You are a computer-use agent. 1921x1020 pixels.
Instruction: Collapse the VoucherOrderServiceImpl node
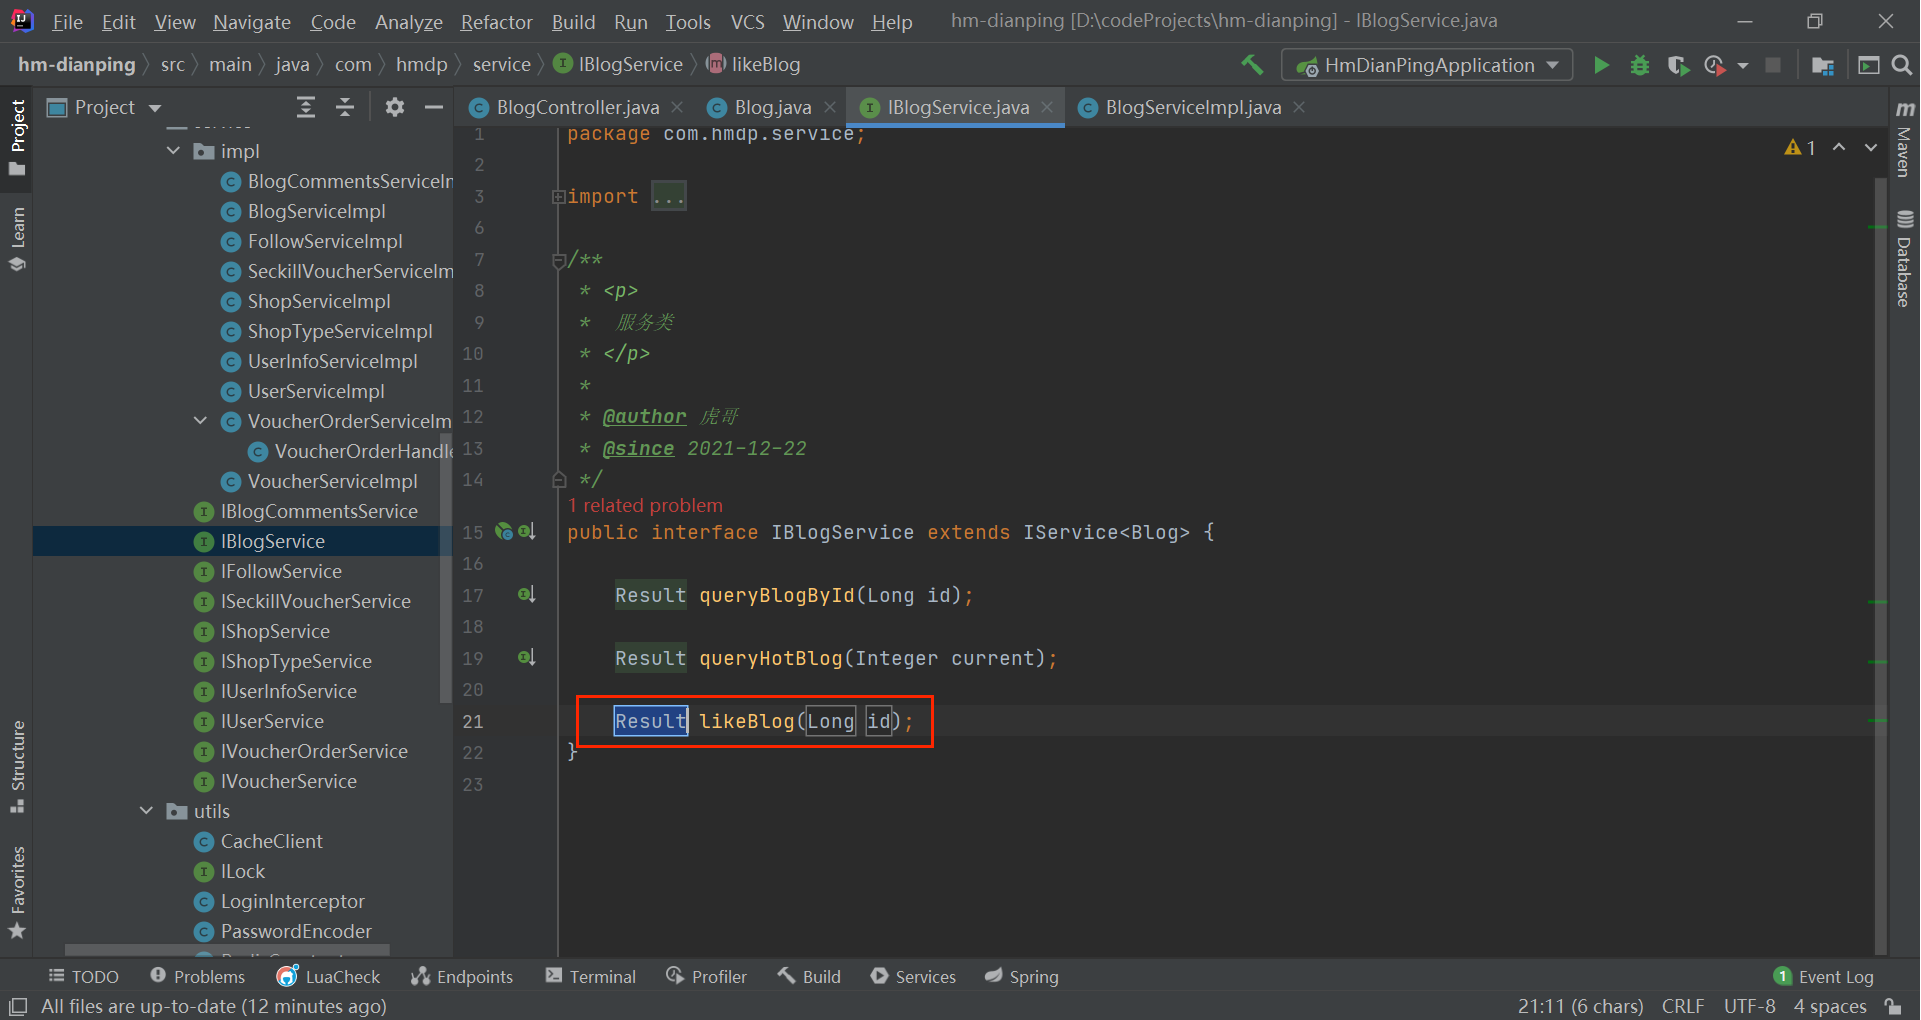(x=200, y=421)
